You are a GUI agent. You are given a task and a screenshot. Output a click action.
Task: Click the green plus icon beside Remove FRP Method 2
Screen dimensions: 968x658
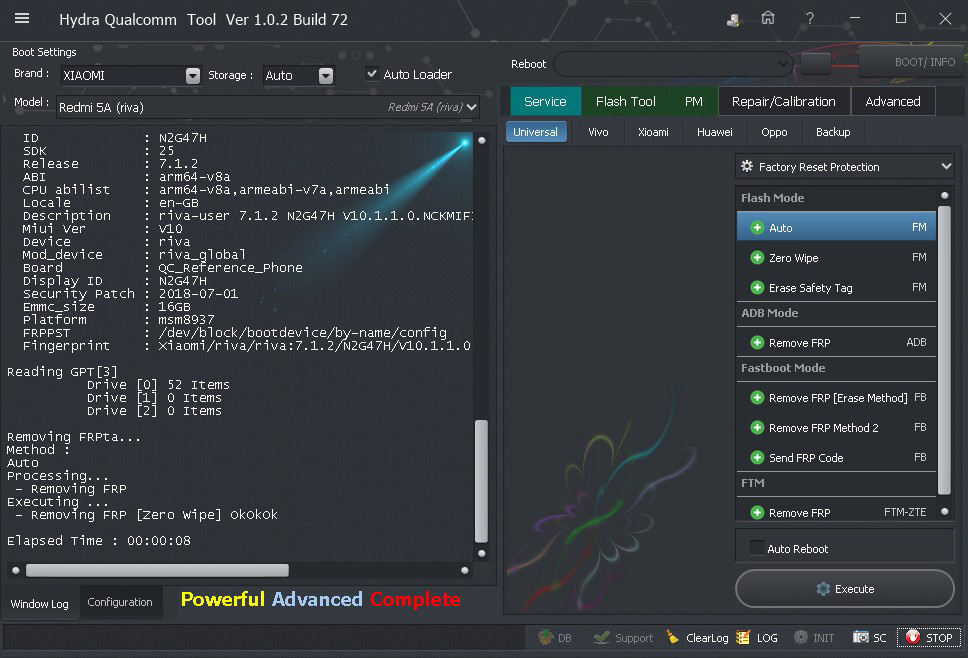(757, 428)
